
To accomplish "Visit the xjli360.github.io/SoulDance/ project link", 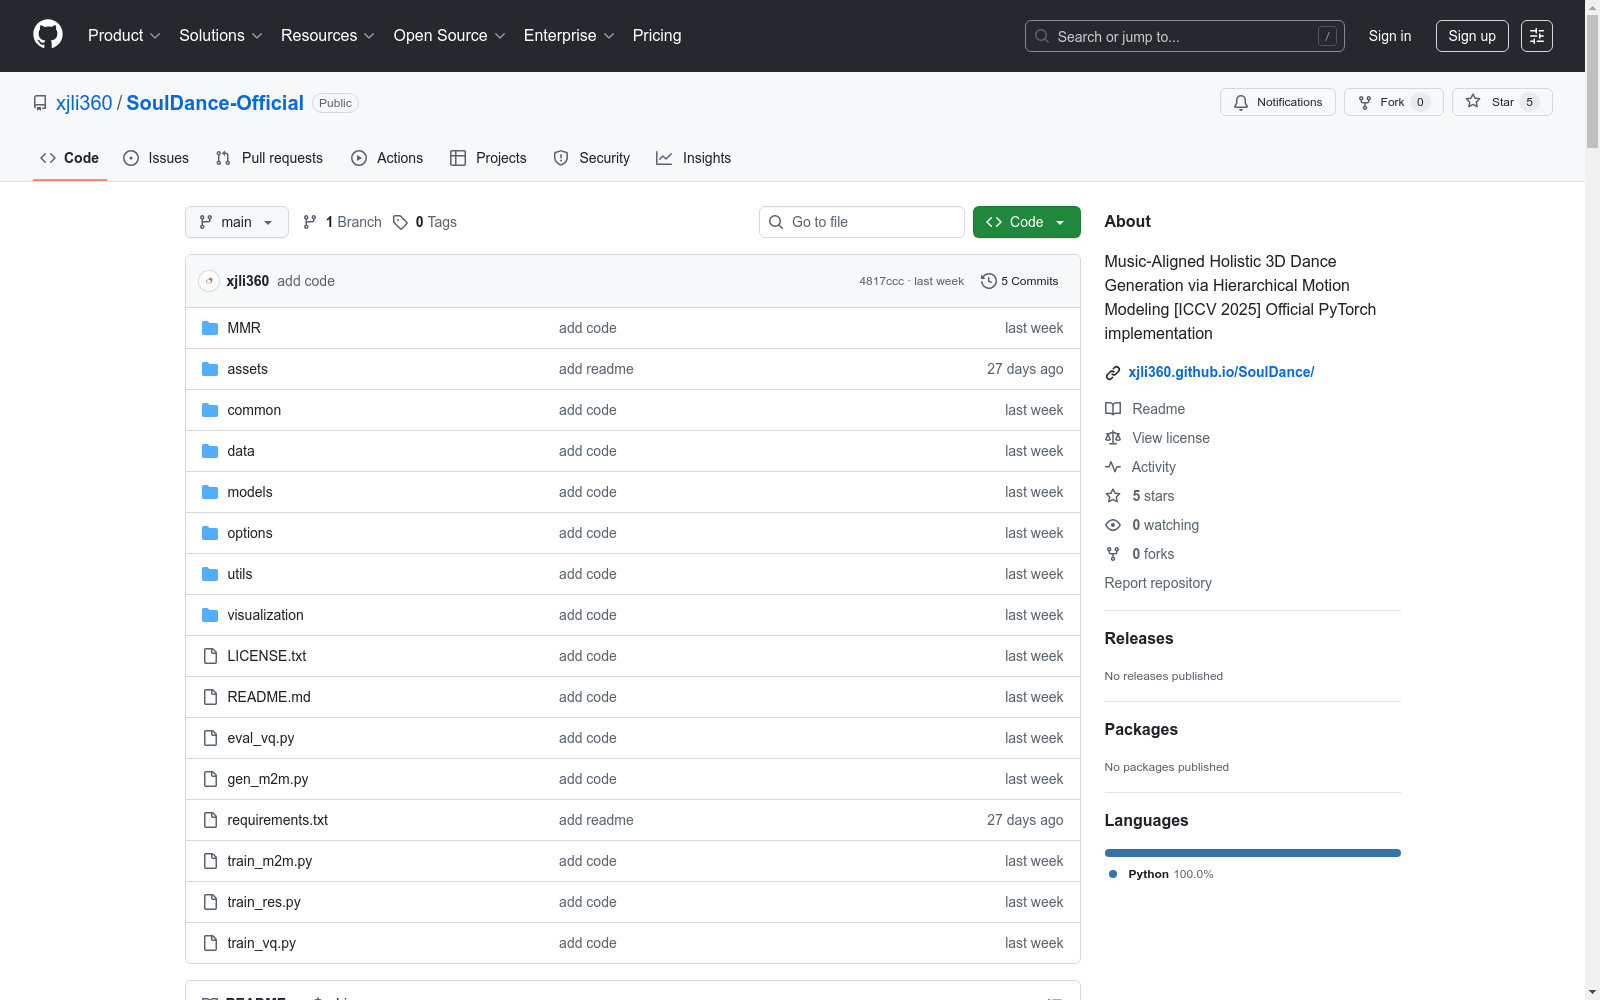I will pos(1221,372).
